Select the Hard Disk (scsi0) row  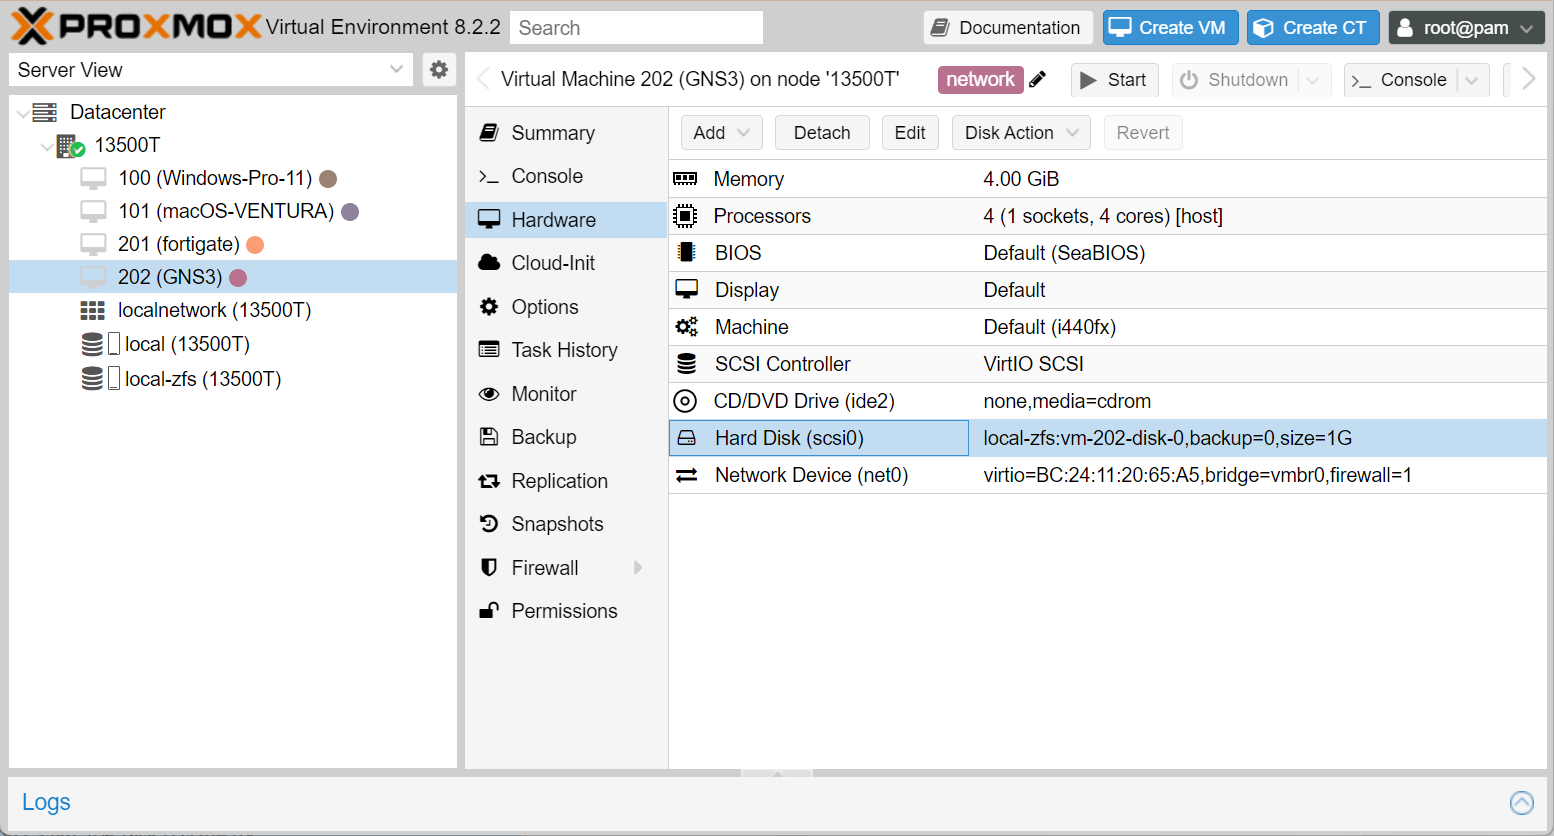click(x=1108, y=438)
